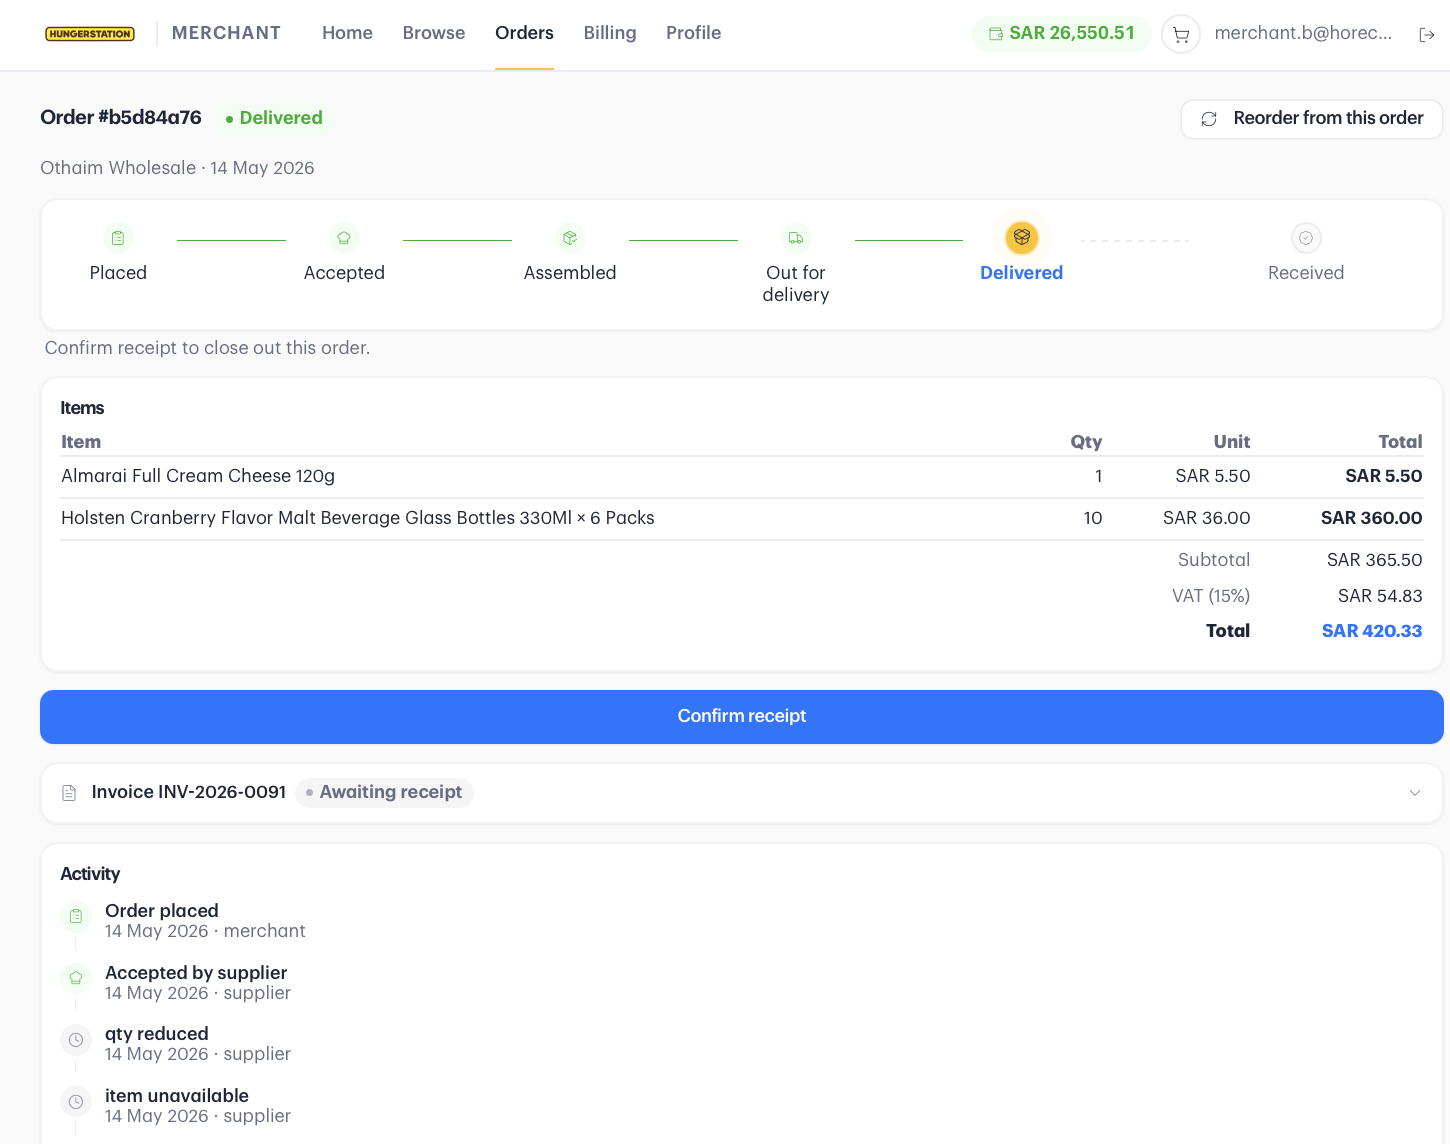1450x1144 pixels.
Task: Open the Profile tab
Action: [694, 33]
